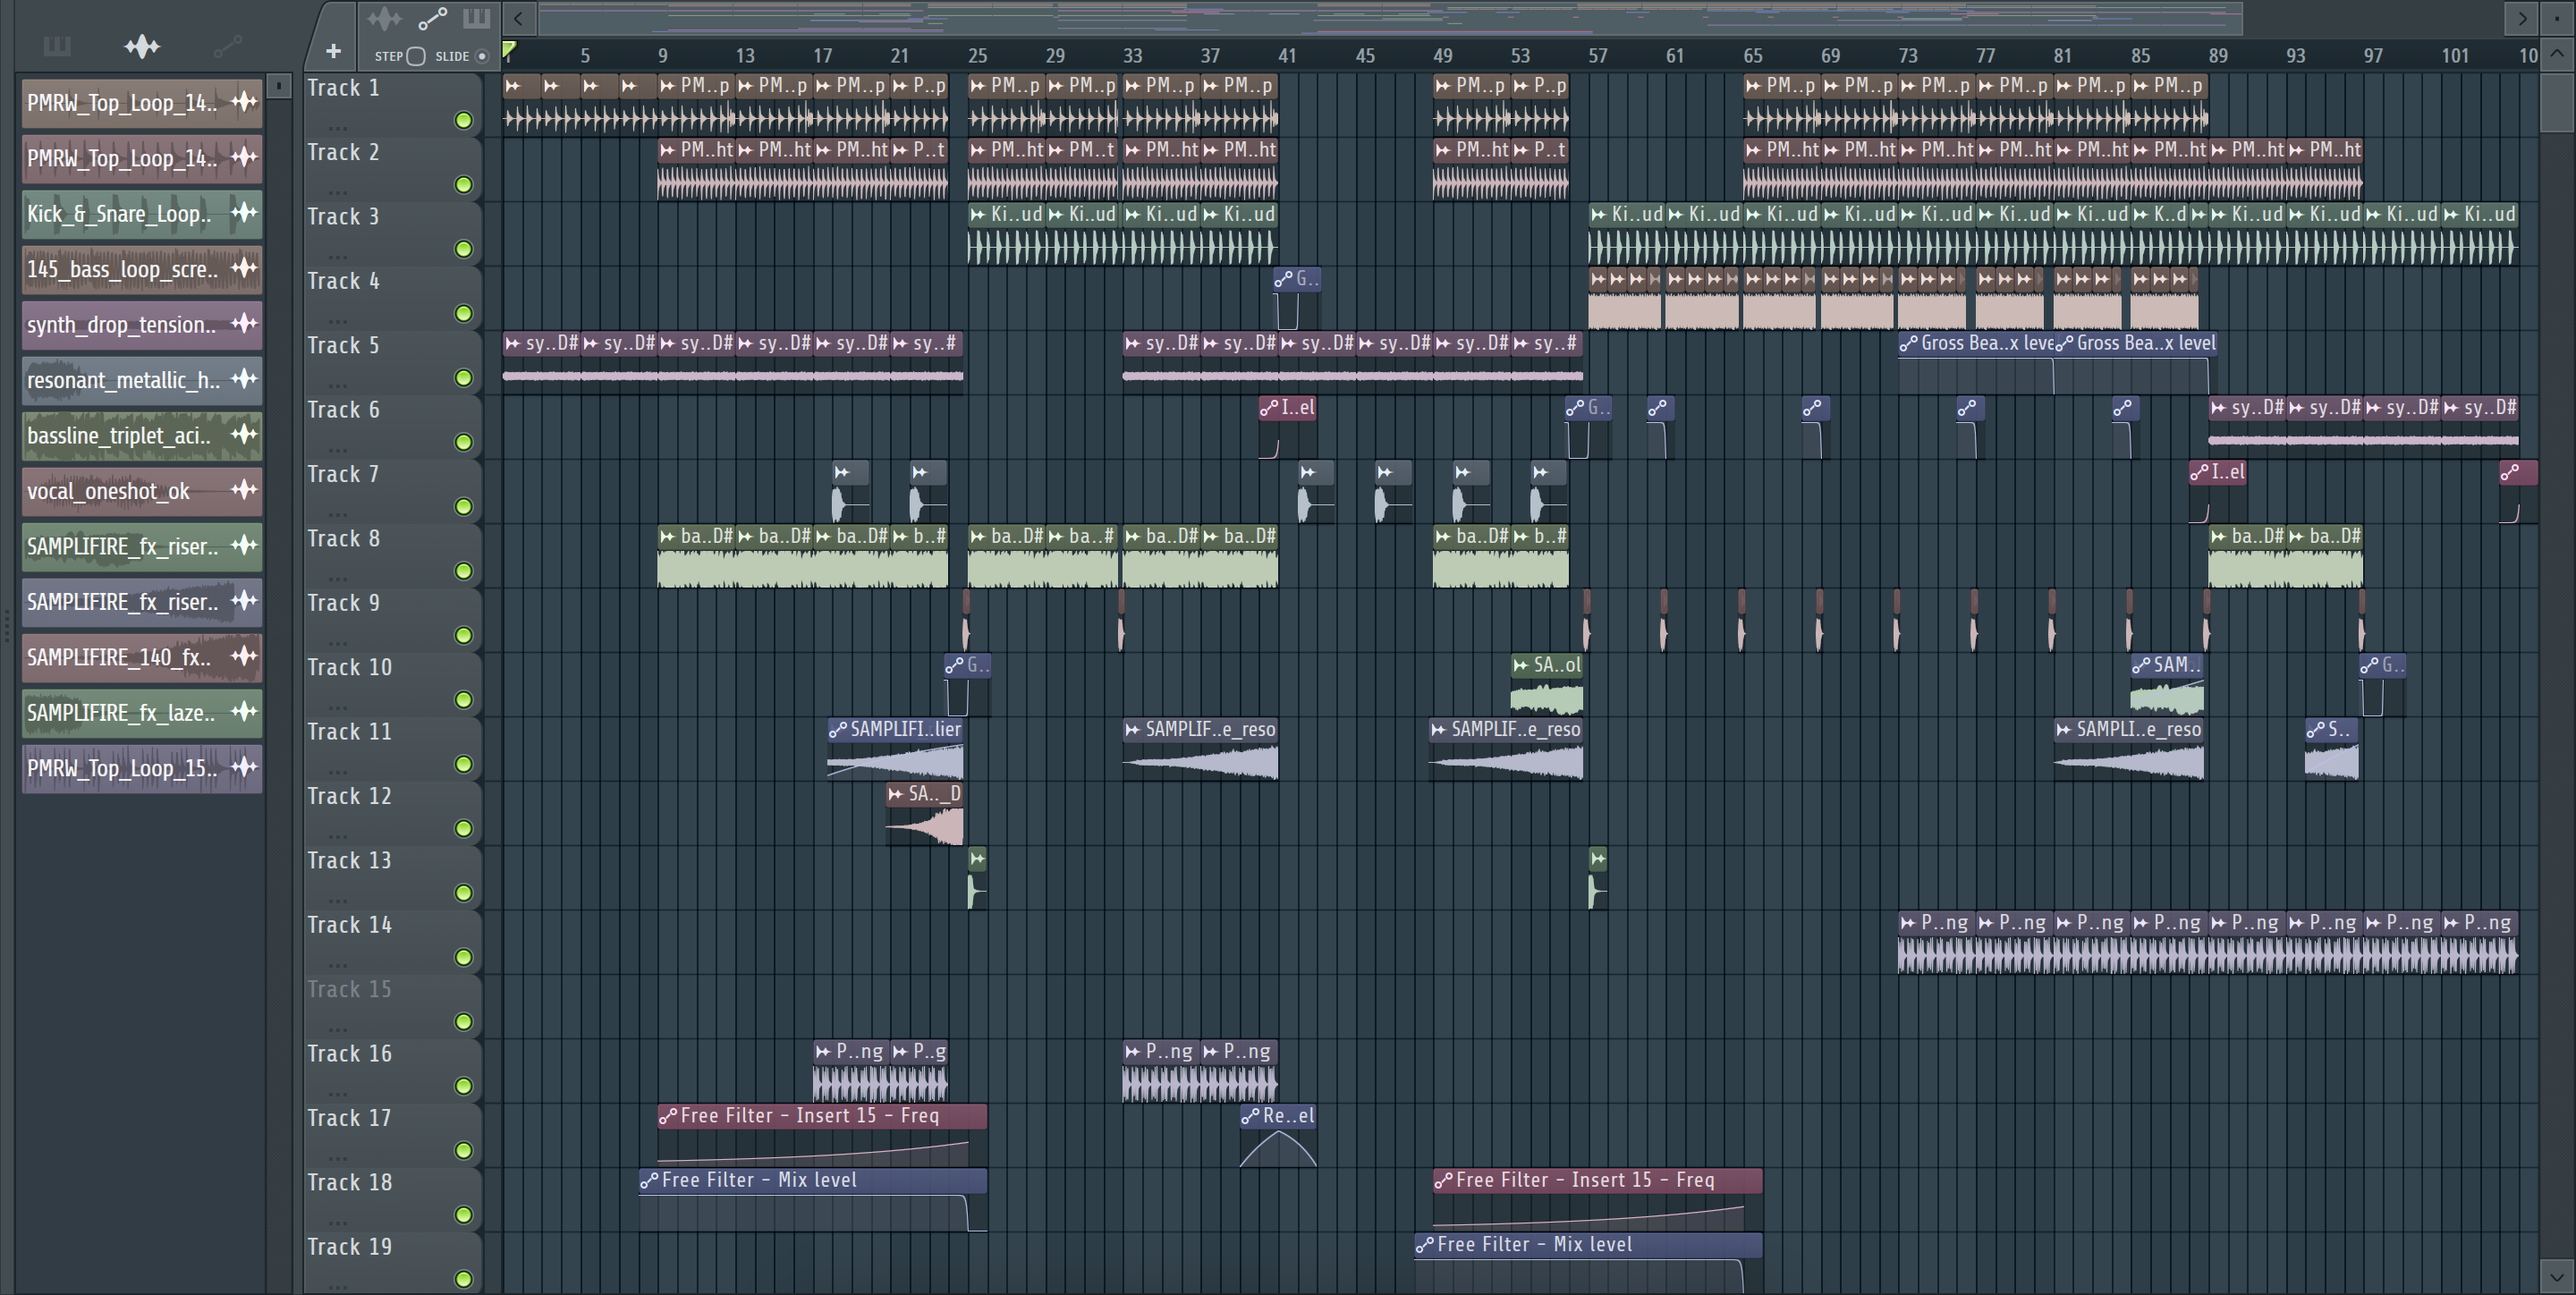Screen dimensions: 2576x1295
Task: Click bar 57 on the timeline ruler
Action: tap(1598, 56)
